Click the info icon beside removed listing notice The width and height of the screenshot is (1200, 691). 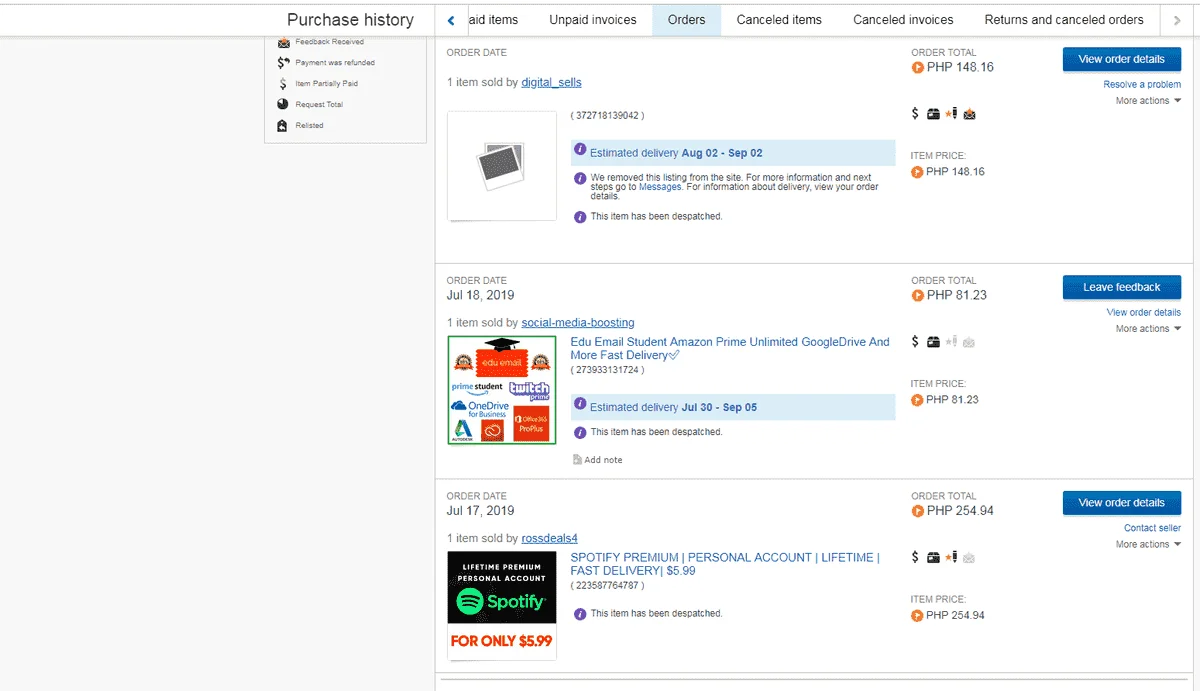(x=580, y=178)
